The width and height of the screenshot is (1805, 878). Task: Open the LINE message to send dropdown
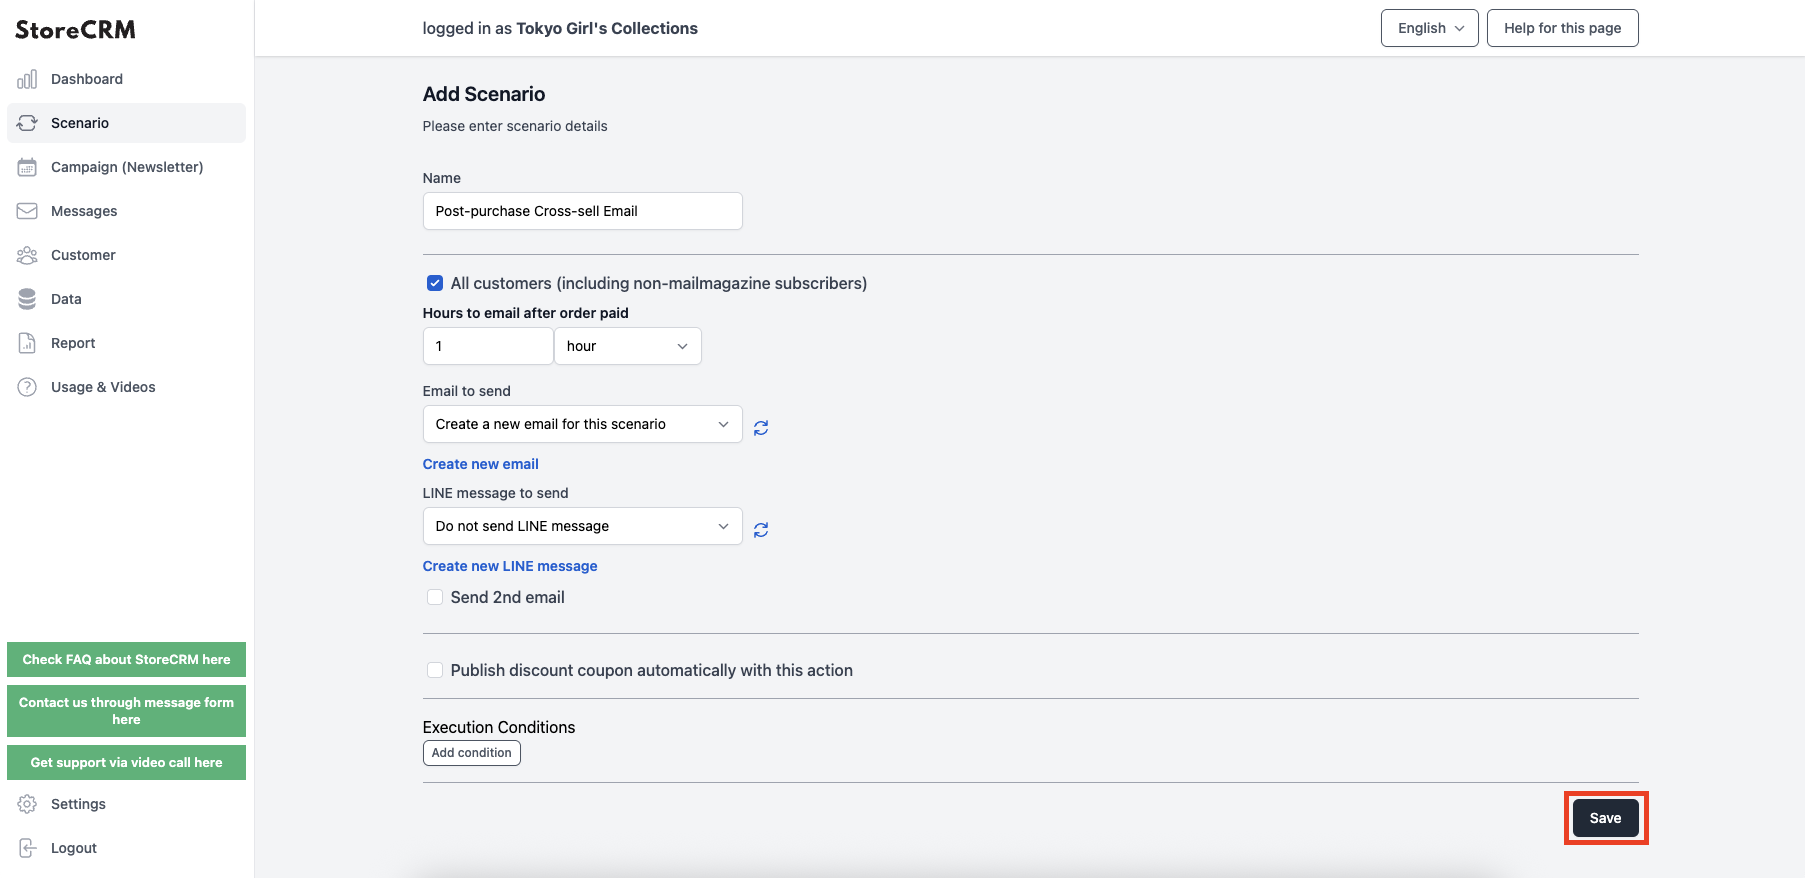point(583,526)
